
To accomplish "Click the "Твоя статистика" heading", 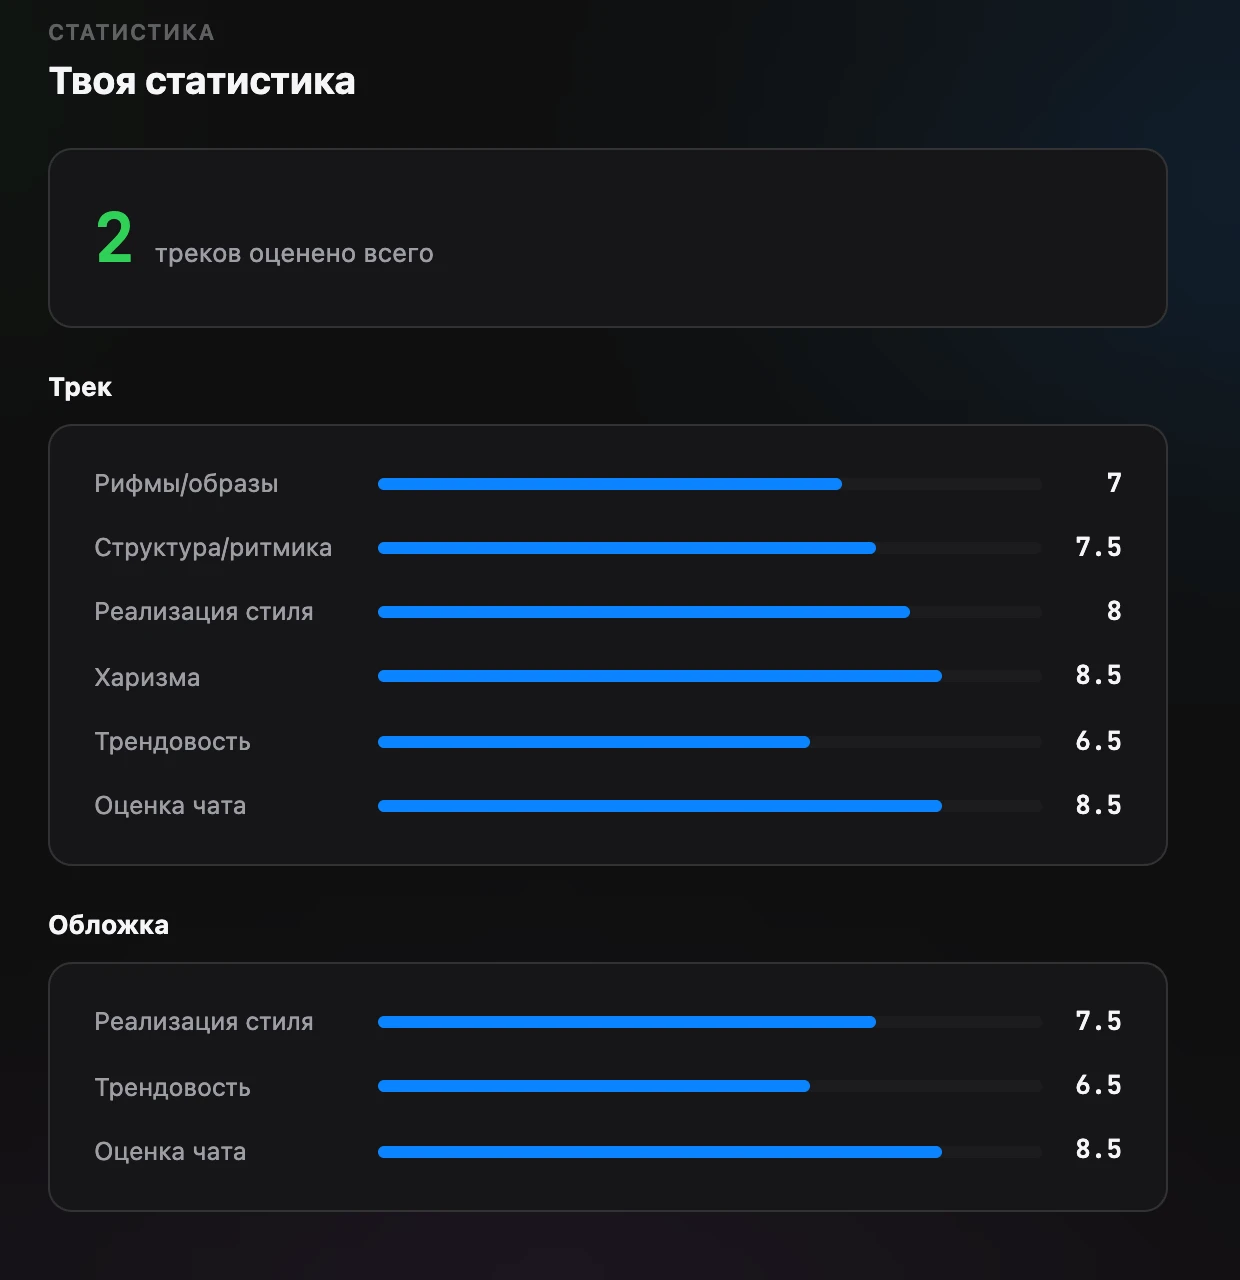I will pyautogui.click(x=202, y=81).
